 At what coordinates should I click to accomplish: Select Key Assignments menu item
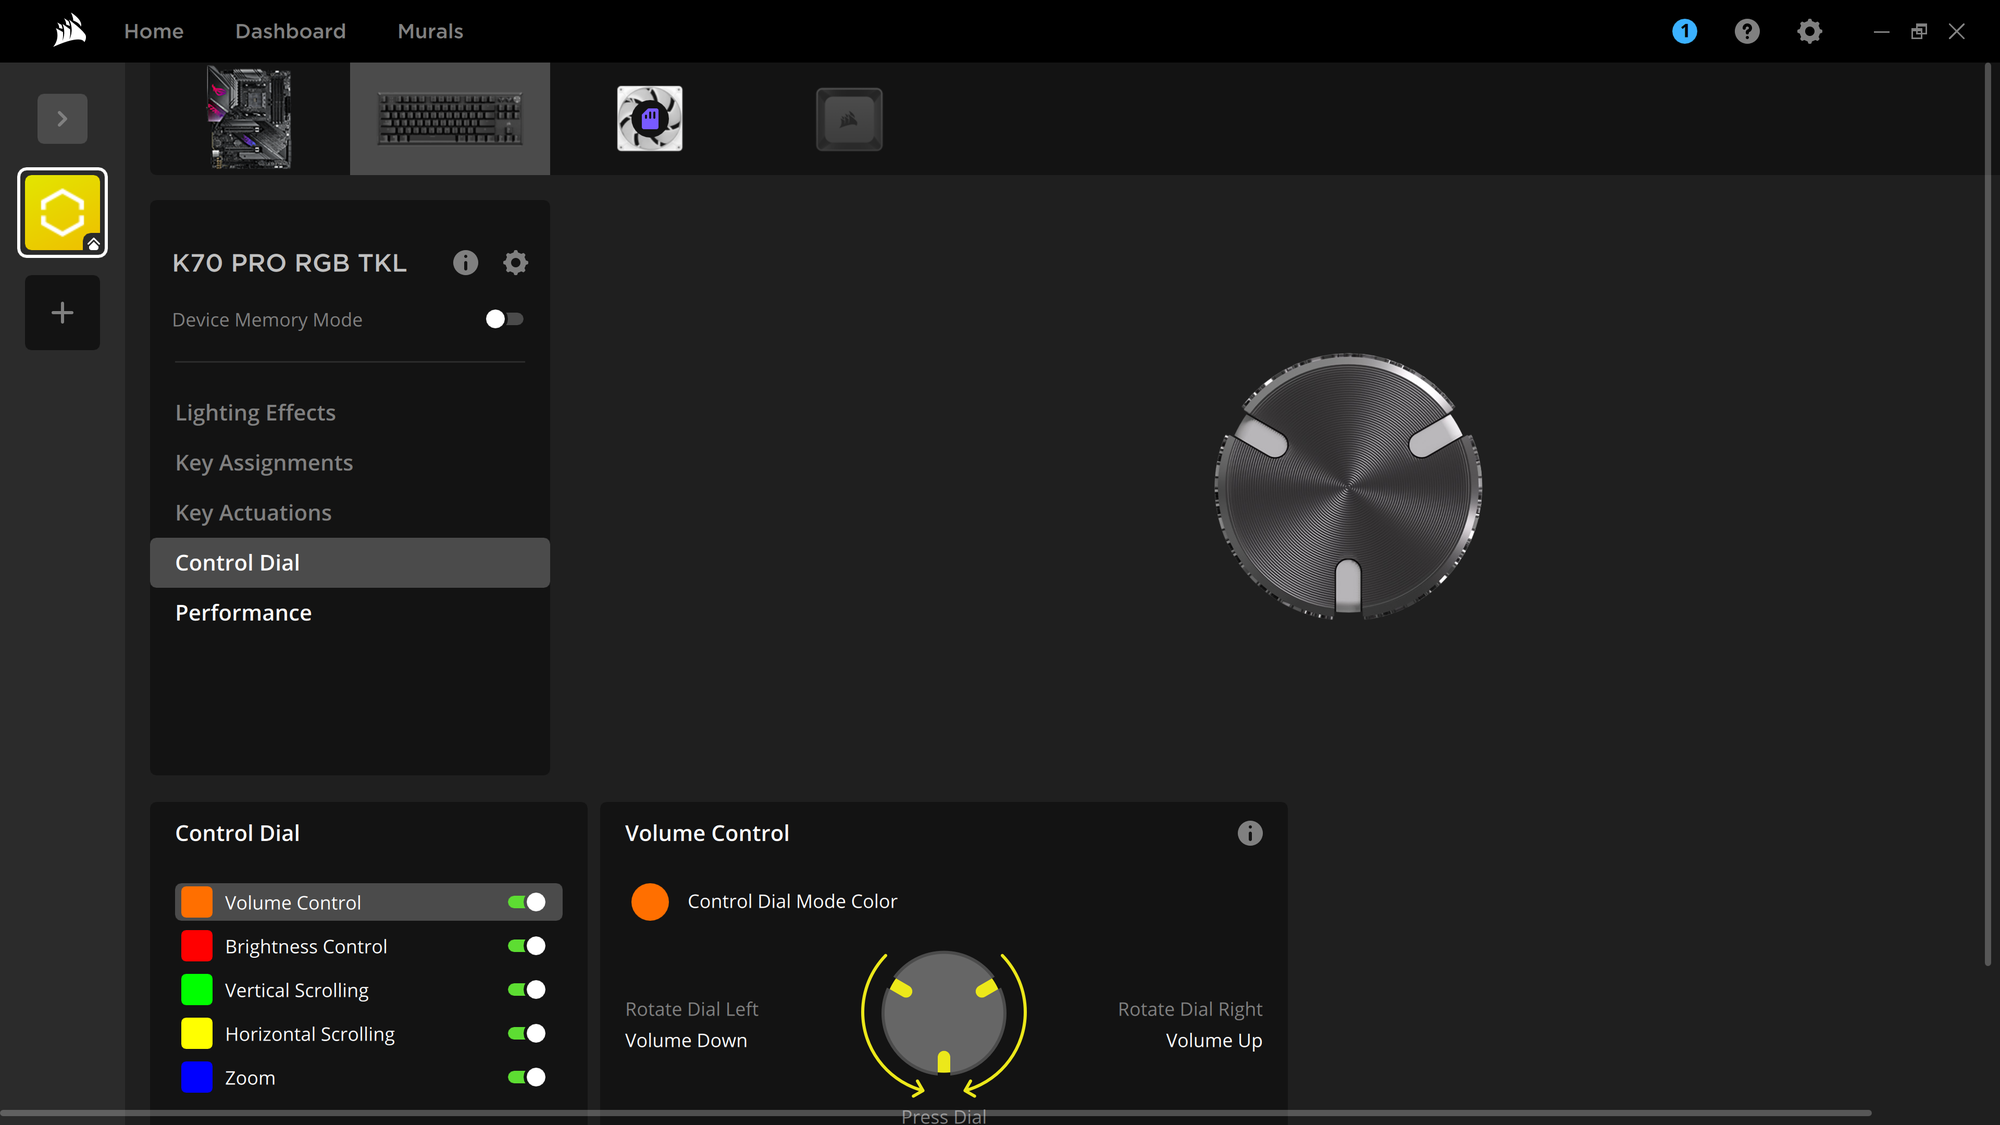(x=264, y=462)
